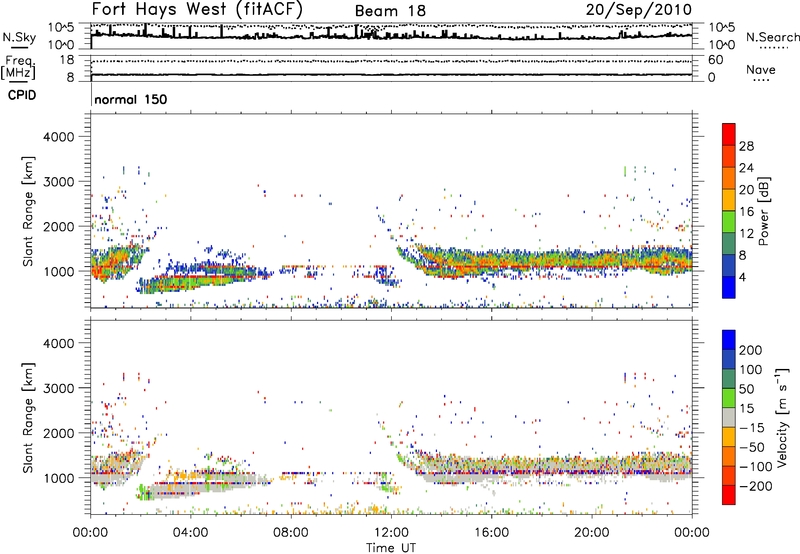The height and width of the screenshot is (554, 800).
Task: Click the '12:00' time axis label
Action: 391,533
